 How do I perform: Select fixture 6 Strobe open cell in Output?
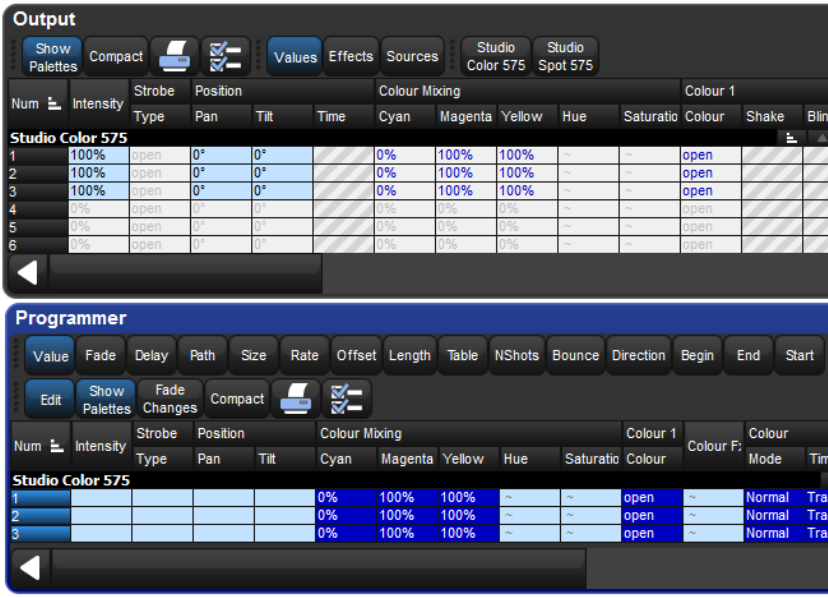point(159,245)
